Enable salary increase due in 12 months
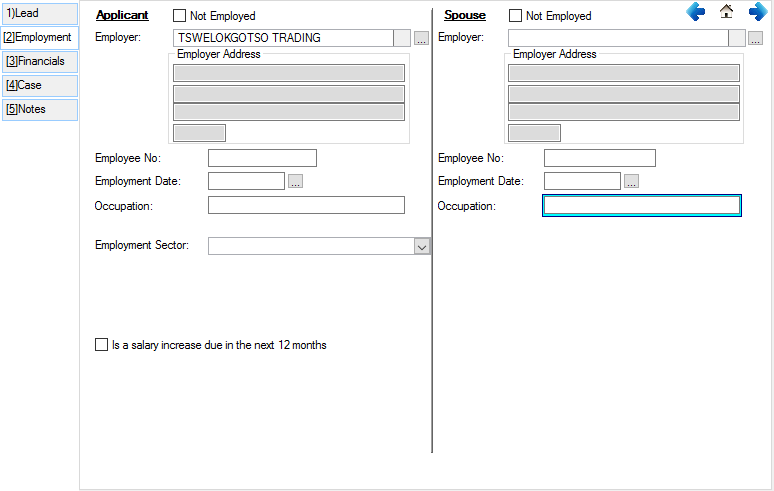The width and height of the screenshot is (774, 491). 101,345
